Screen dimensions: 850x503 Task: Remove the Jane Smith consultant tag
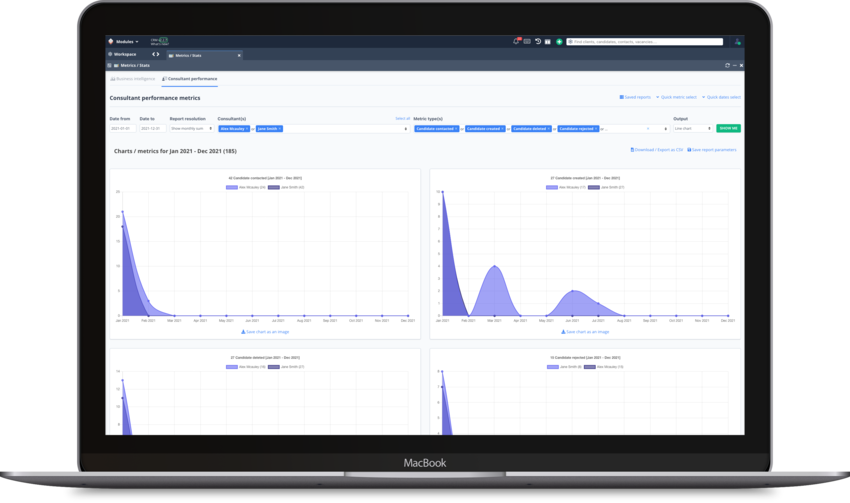[280, 129]
